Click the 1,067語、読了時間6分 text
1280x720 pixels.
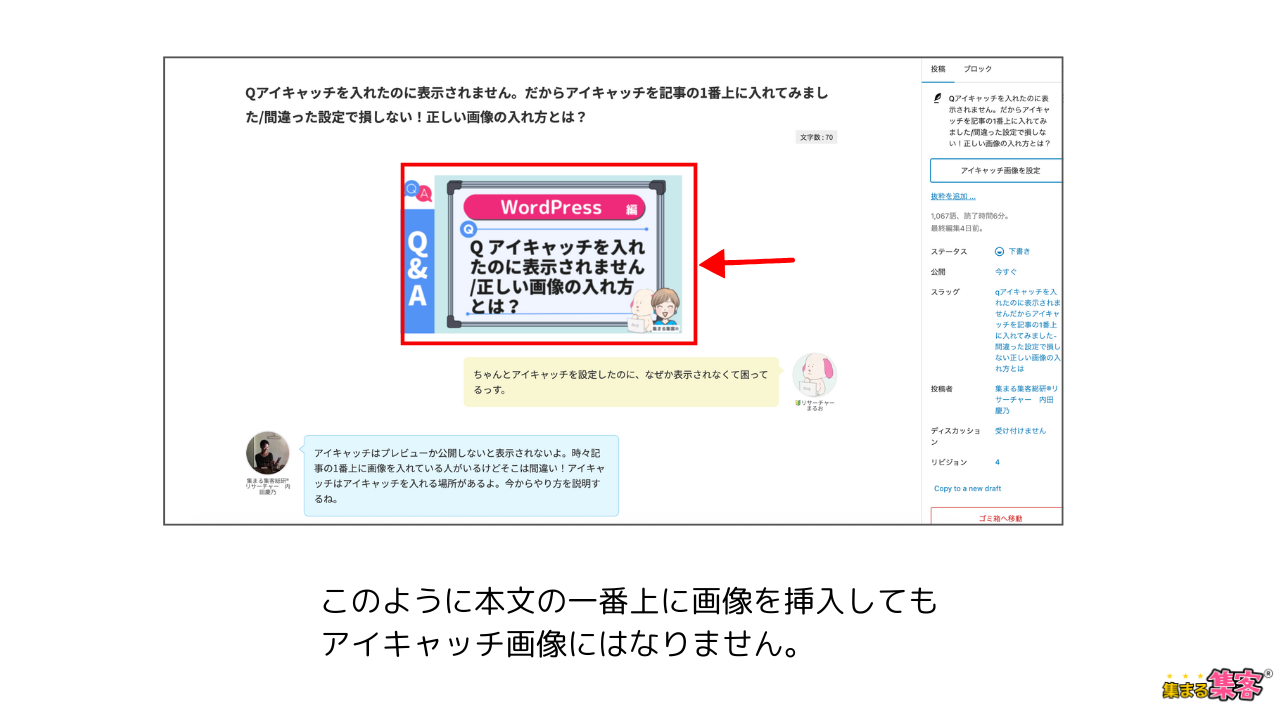tap(970, 216)
